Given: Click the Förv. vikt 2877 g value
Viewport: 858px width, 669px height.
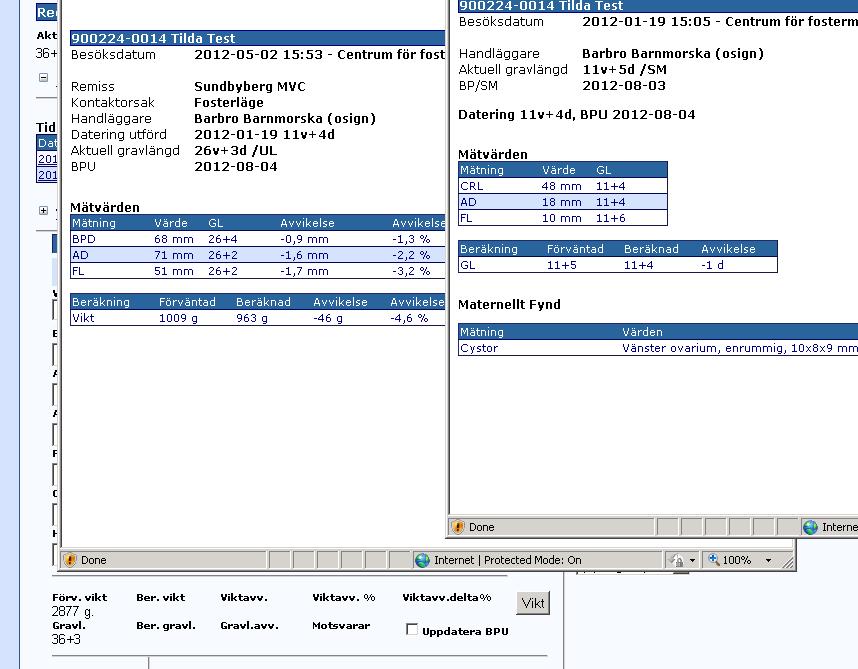Looking at the screenshot, I should coord(73,611).
